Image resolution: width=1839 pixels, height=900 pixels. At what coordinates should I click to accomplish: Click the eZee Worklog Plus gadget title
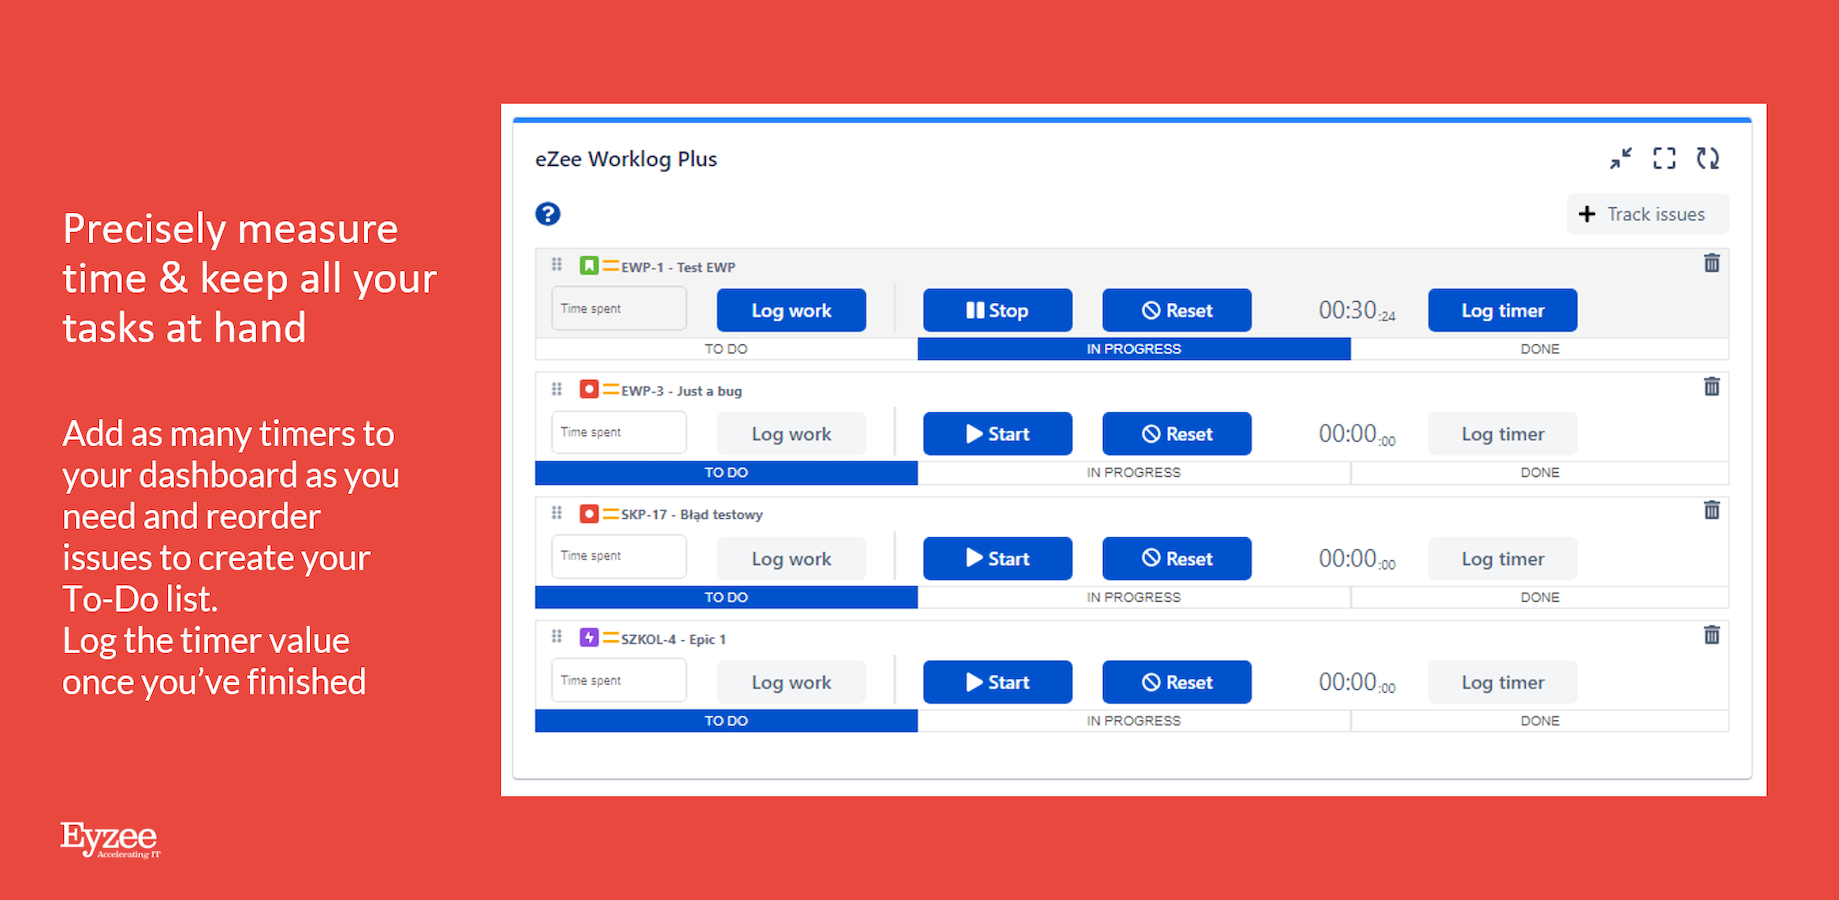[x=626, y=159]
